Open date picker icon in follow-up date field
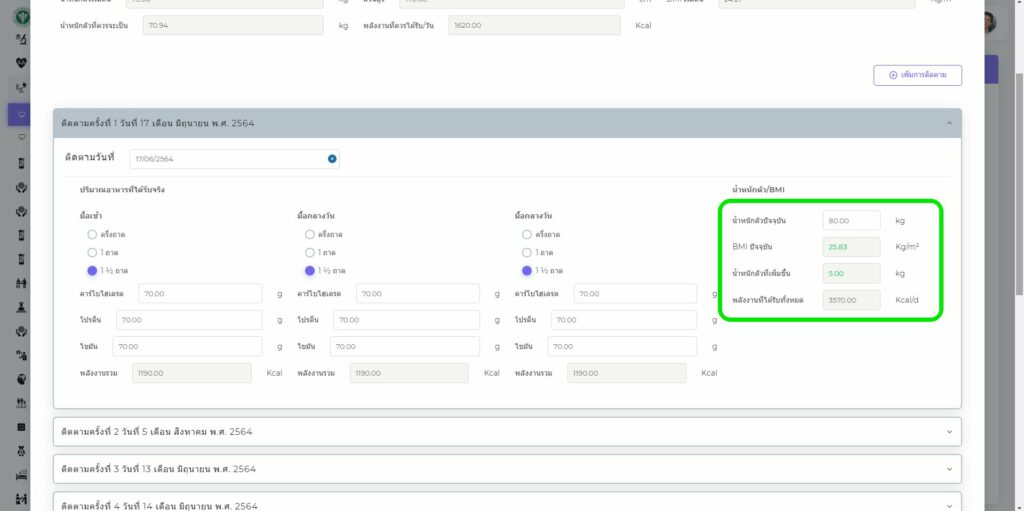Screen dimensions: 1024x511 pyautogui.click(x=332, y=159)
